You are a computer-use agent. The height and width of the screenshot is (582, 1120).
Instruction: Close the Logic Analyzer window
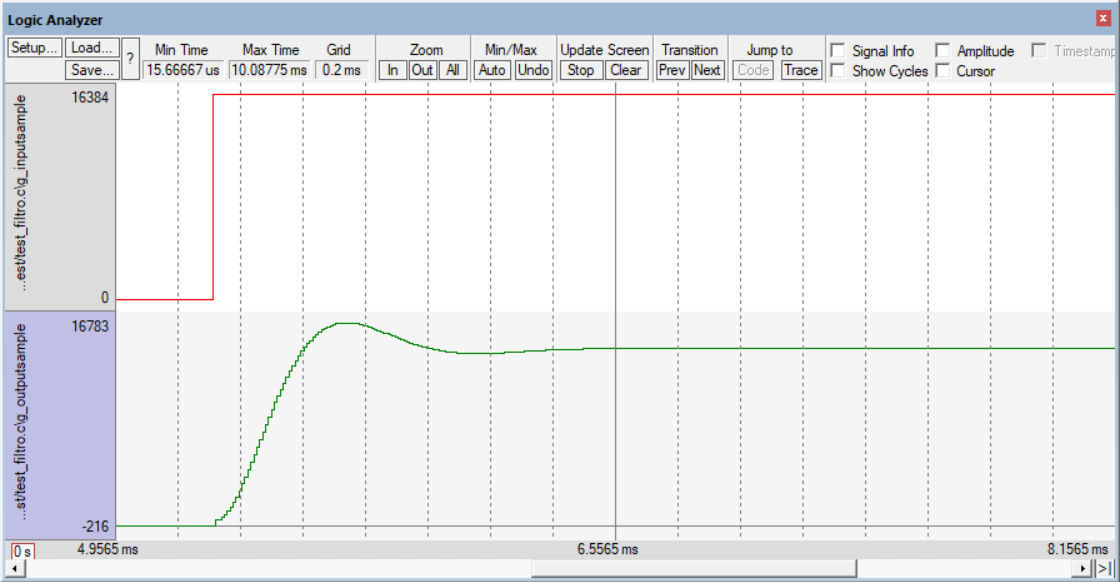(x=1103, y=19)
